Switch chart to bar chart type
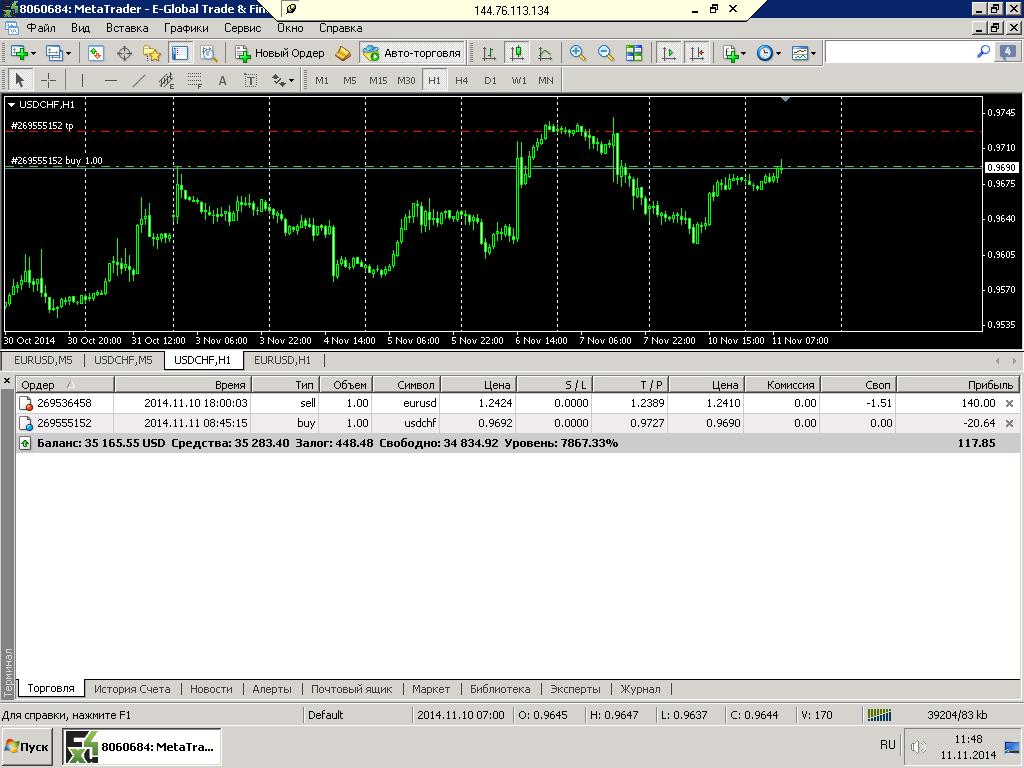Image resolution: width=1024 pixels, height=768 pixels. point(488,53)
